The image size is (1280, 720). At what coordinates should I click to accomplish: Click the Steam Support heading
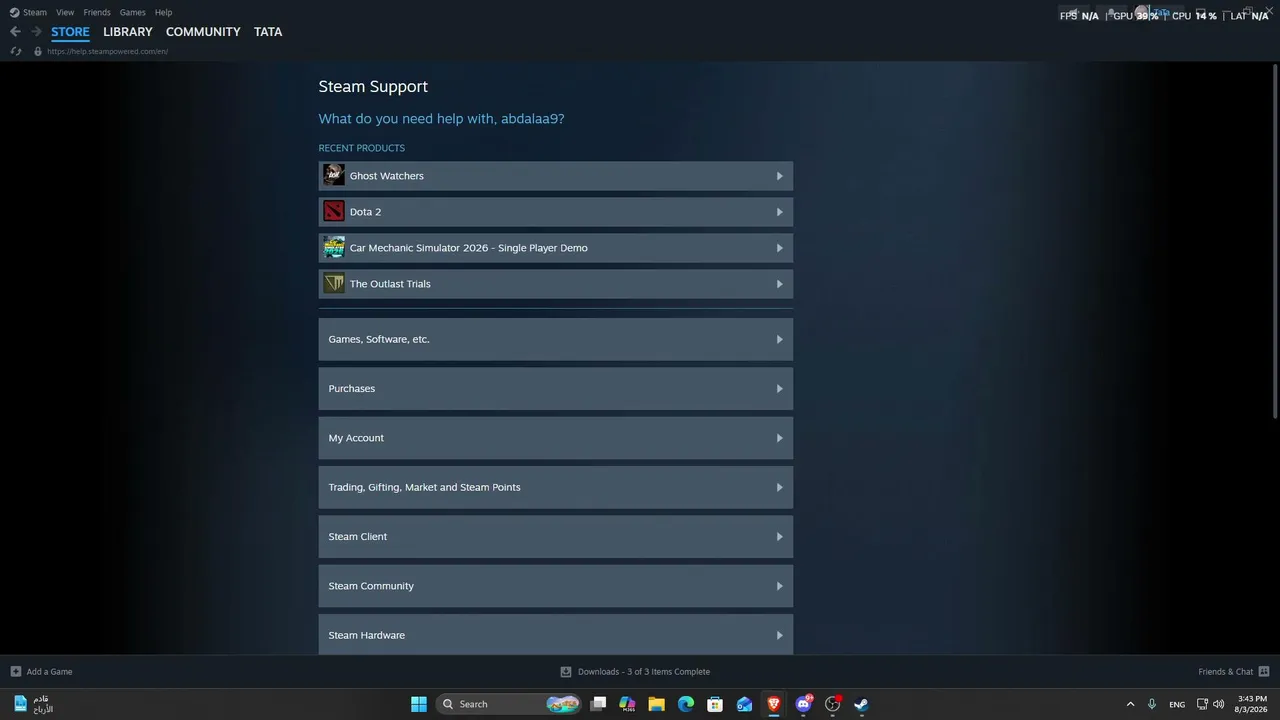pos(373,87)
